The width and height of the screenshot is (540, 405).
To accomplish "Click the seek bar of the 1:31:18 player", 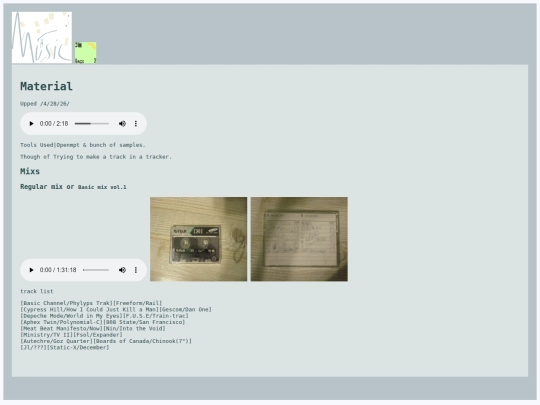I will pyautogui.click(x=96, y=270).
